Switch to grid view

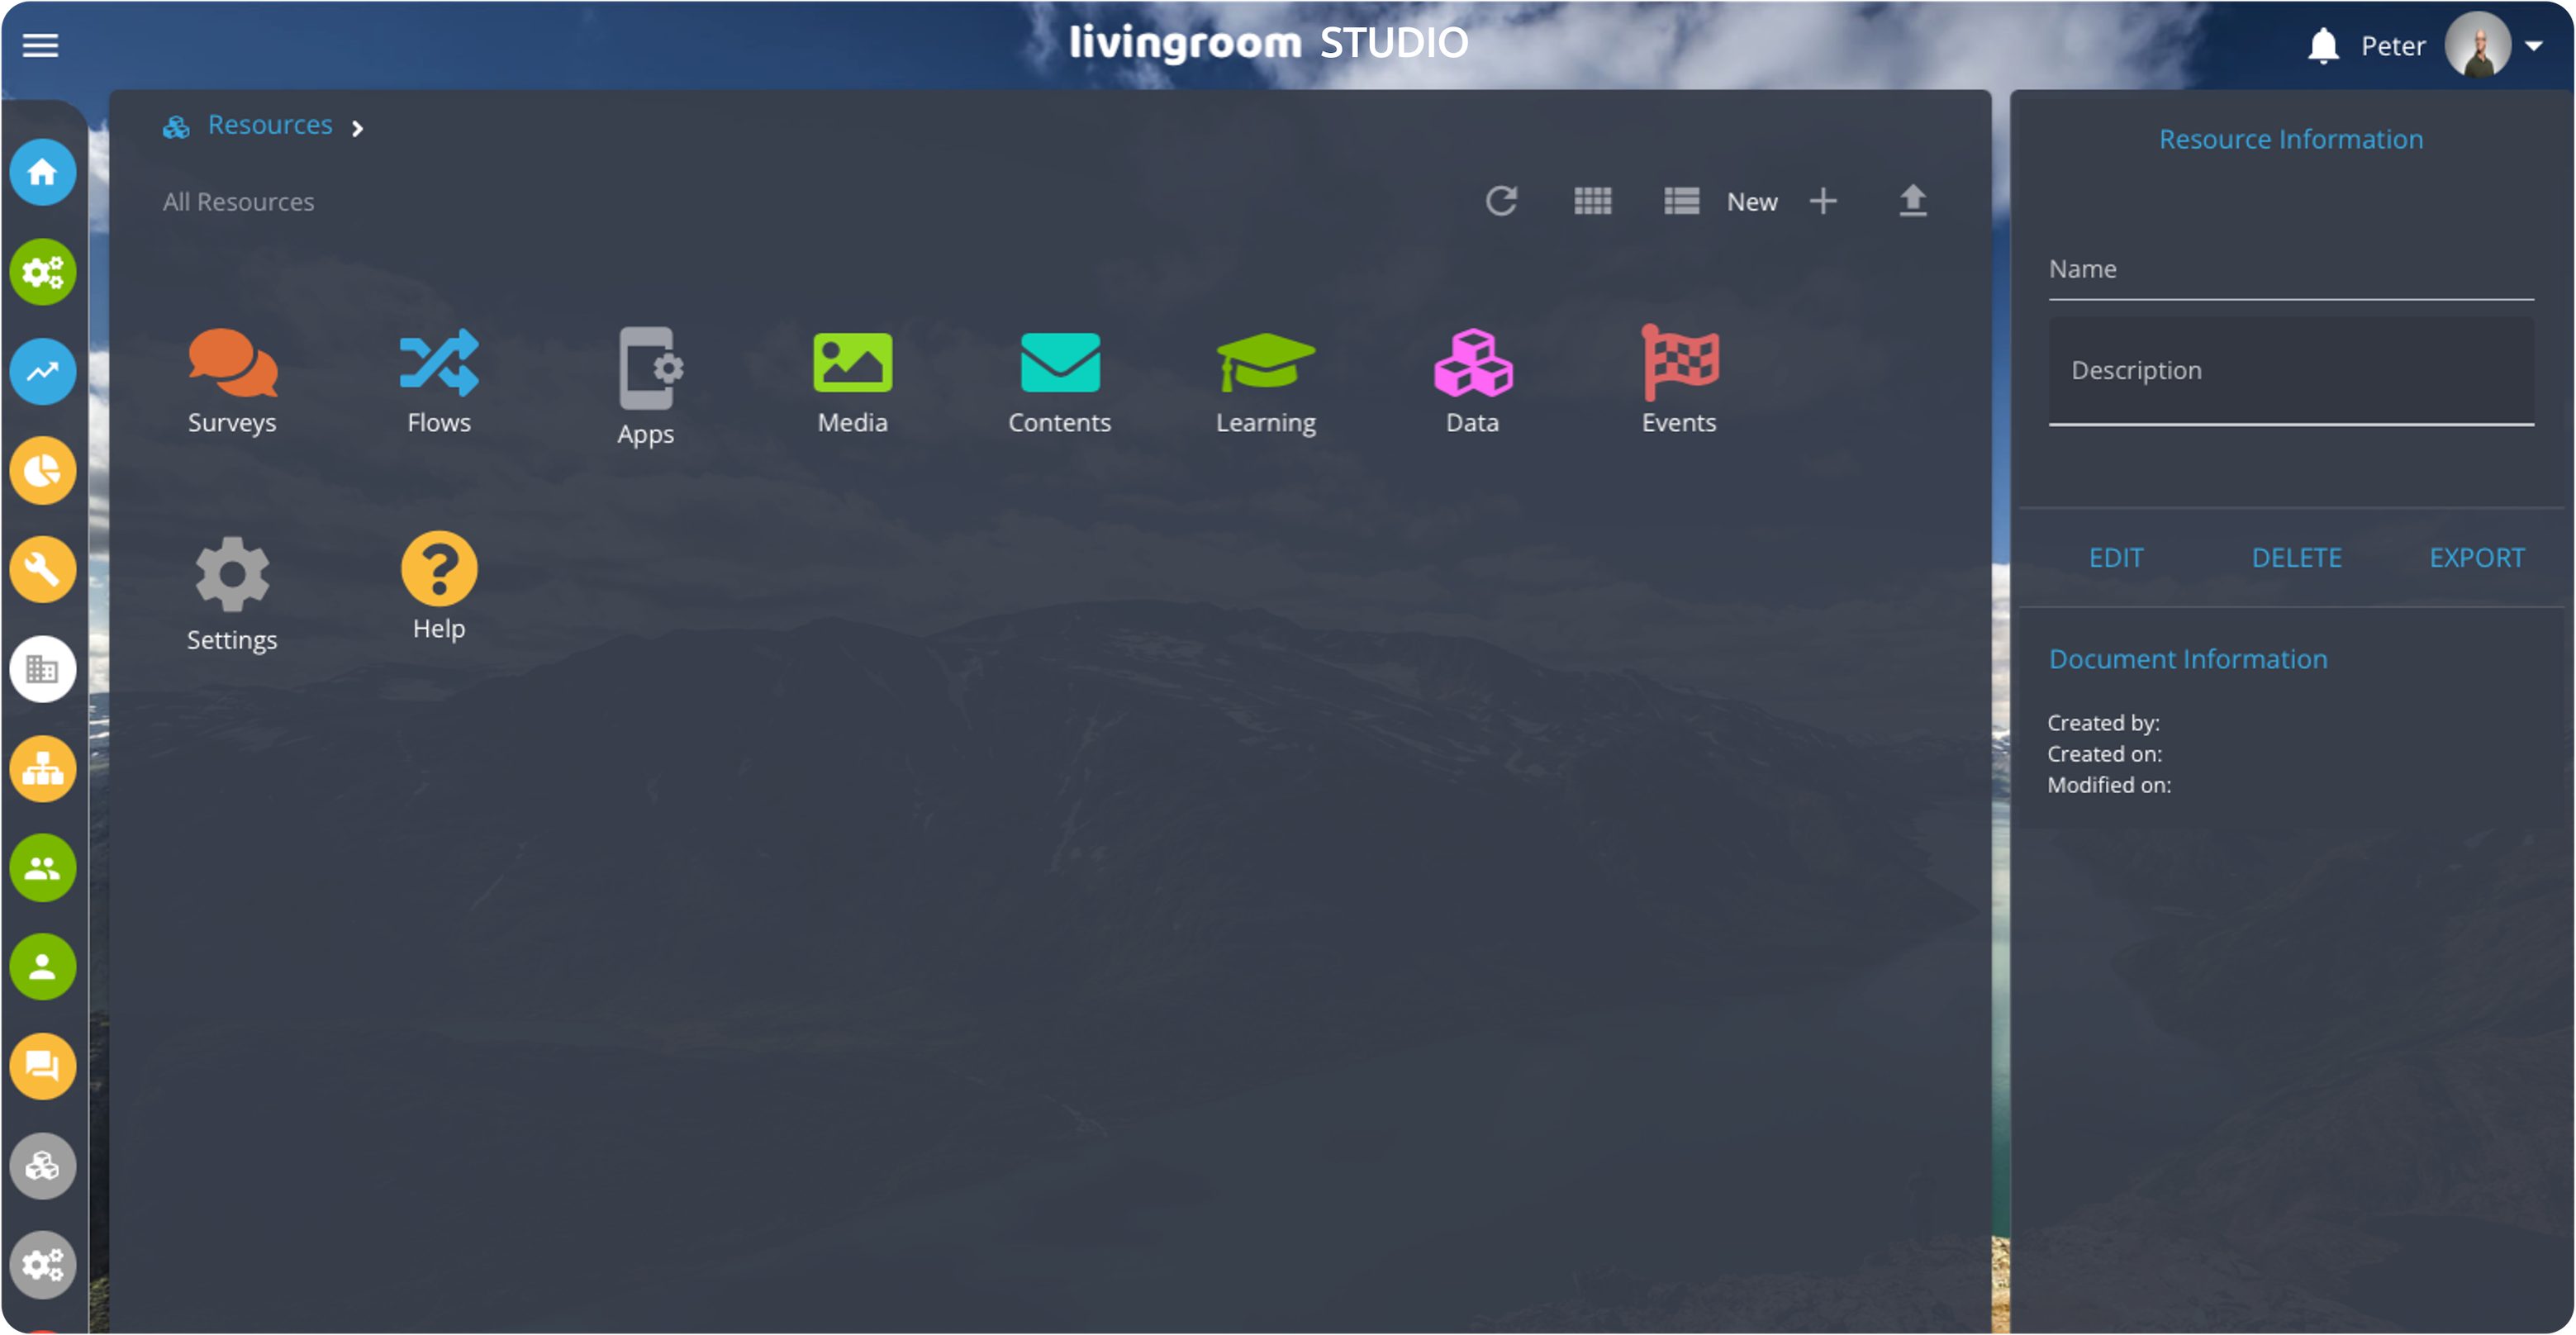[x=1593, y=201]
